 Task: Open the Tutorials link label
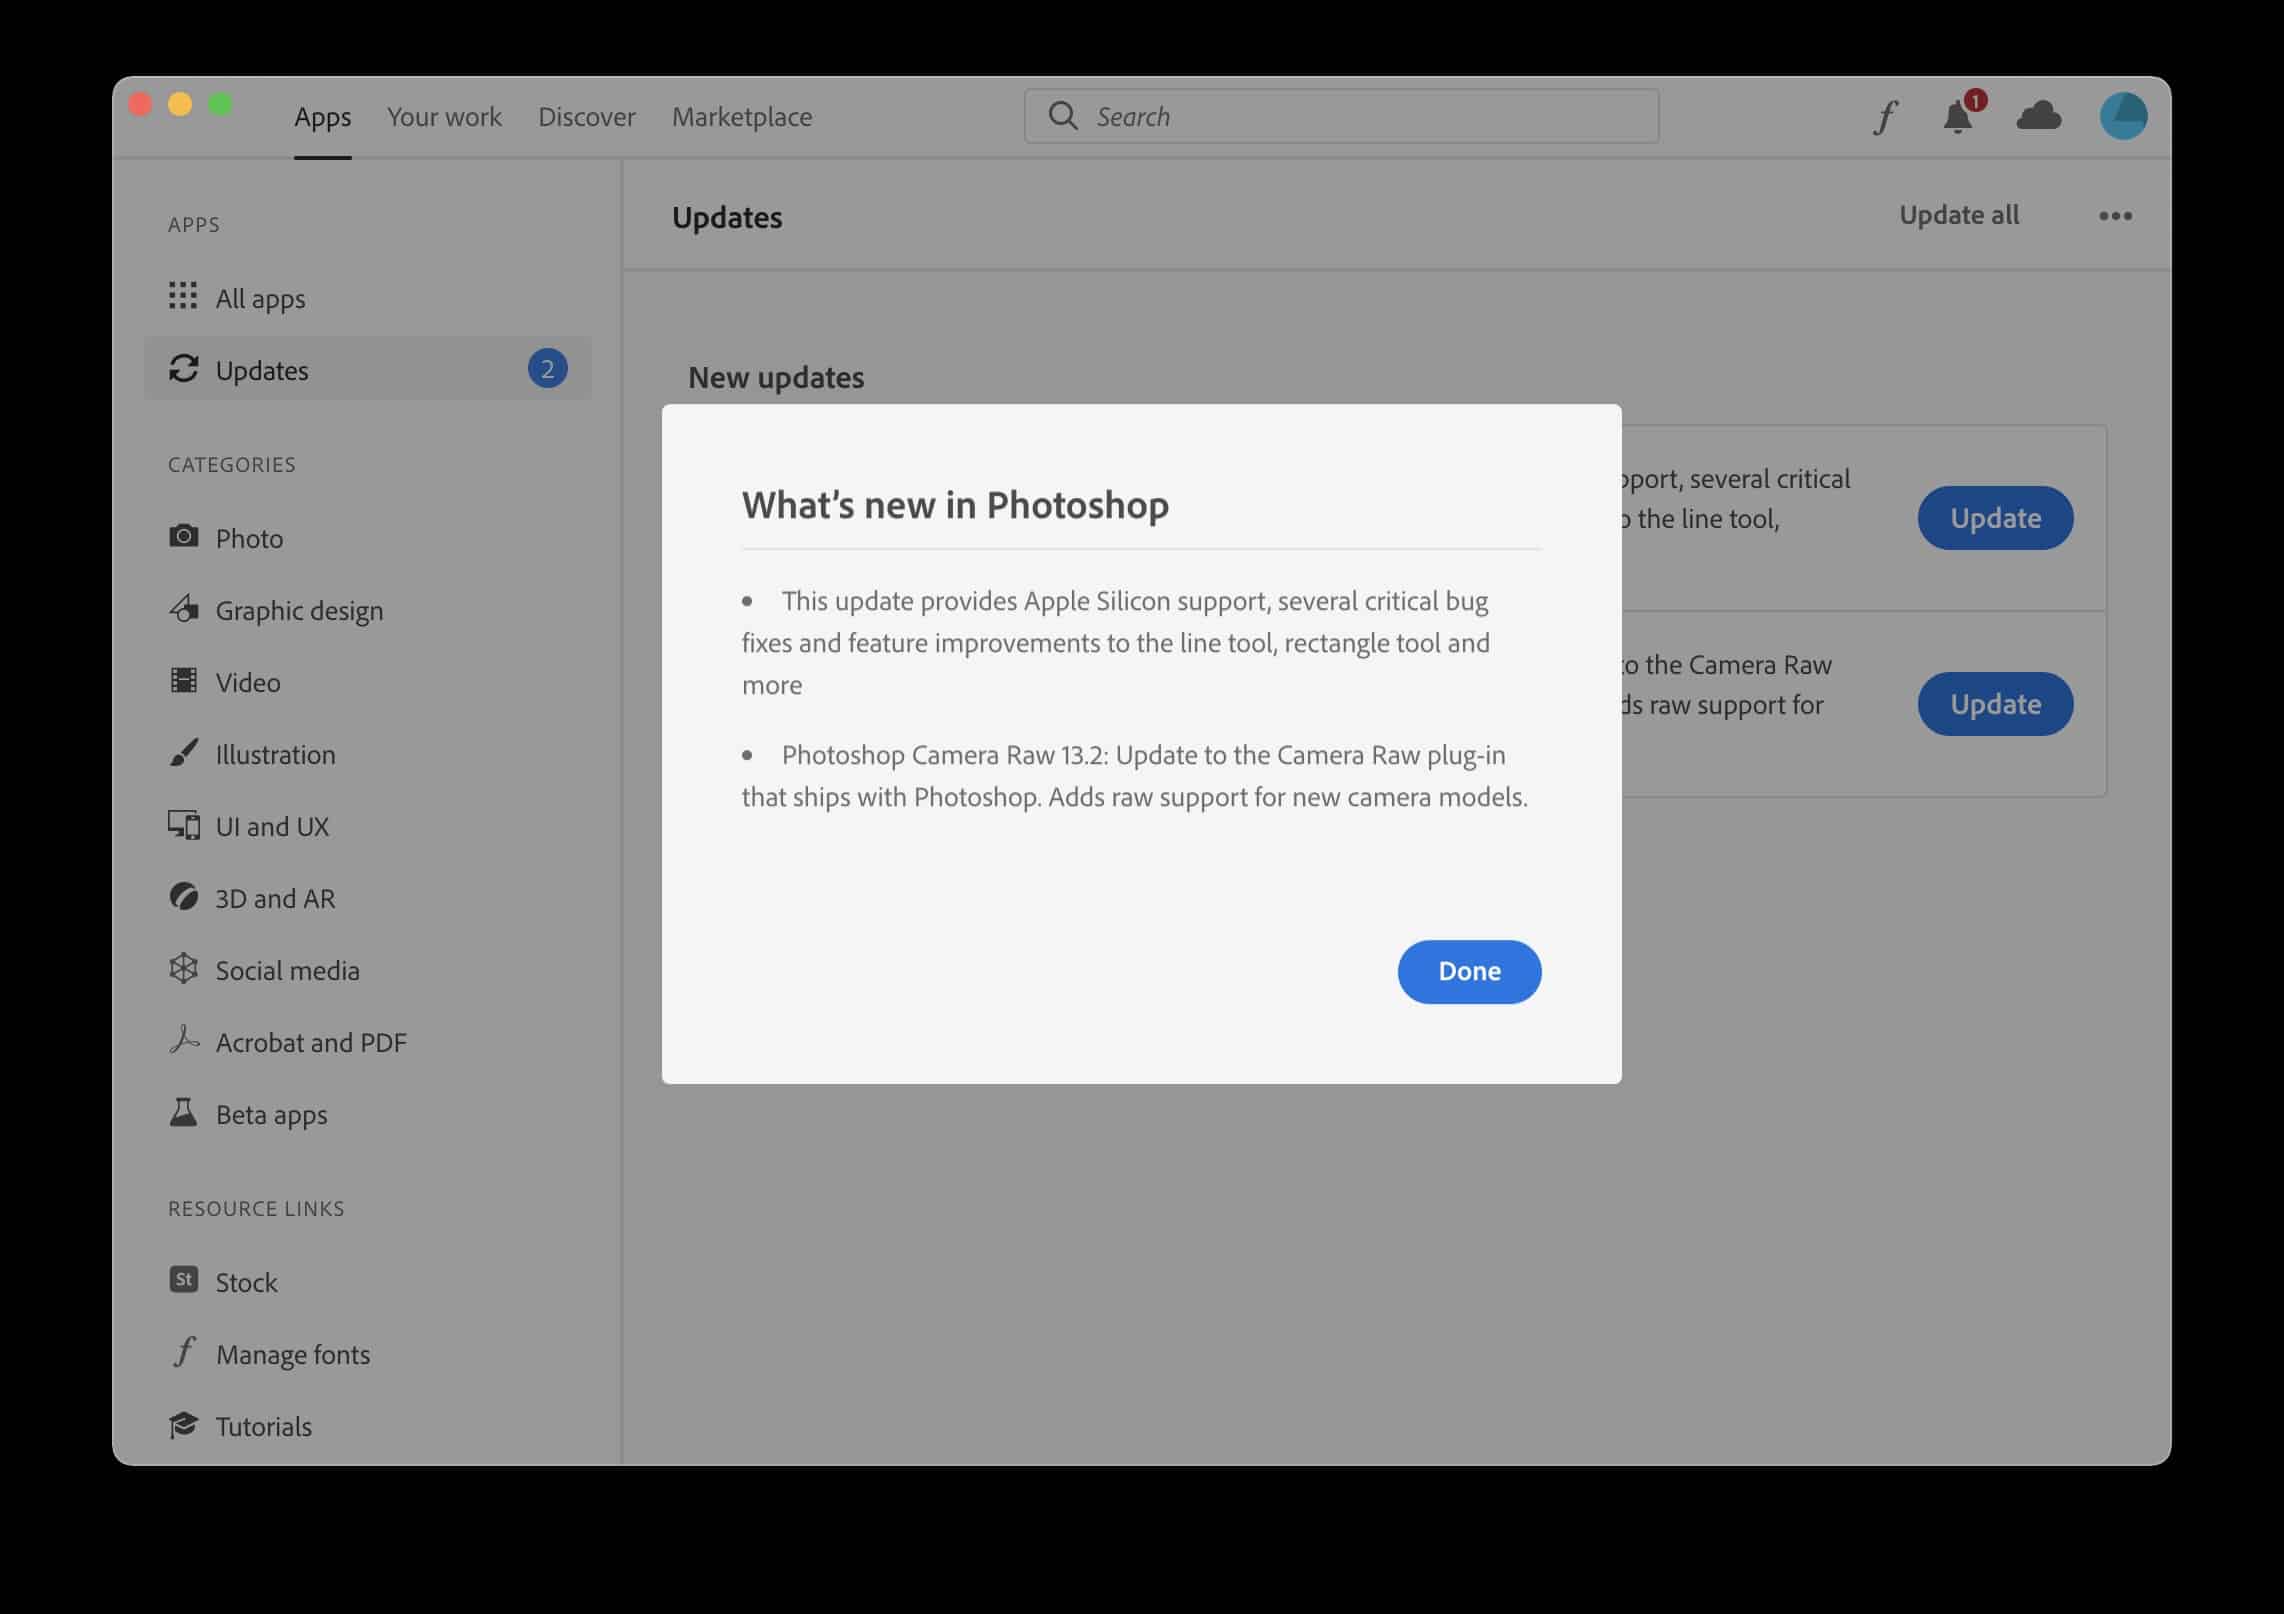click(x=263, y=1426)
